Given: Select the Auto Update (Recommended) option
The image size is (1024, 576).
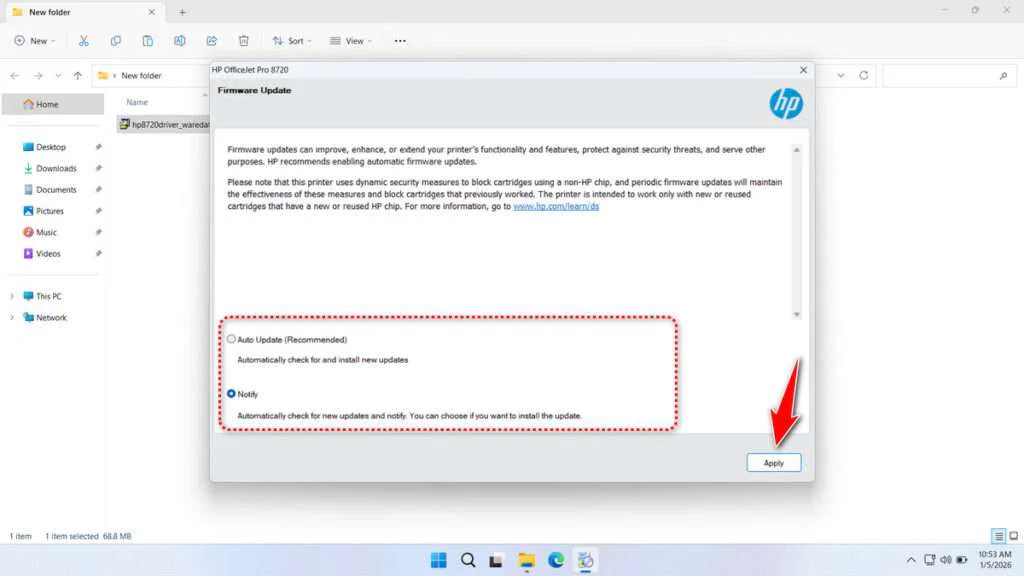Looking at the screenshot, I should tap(232, 339).
